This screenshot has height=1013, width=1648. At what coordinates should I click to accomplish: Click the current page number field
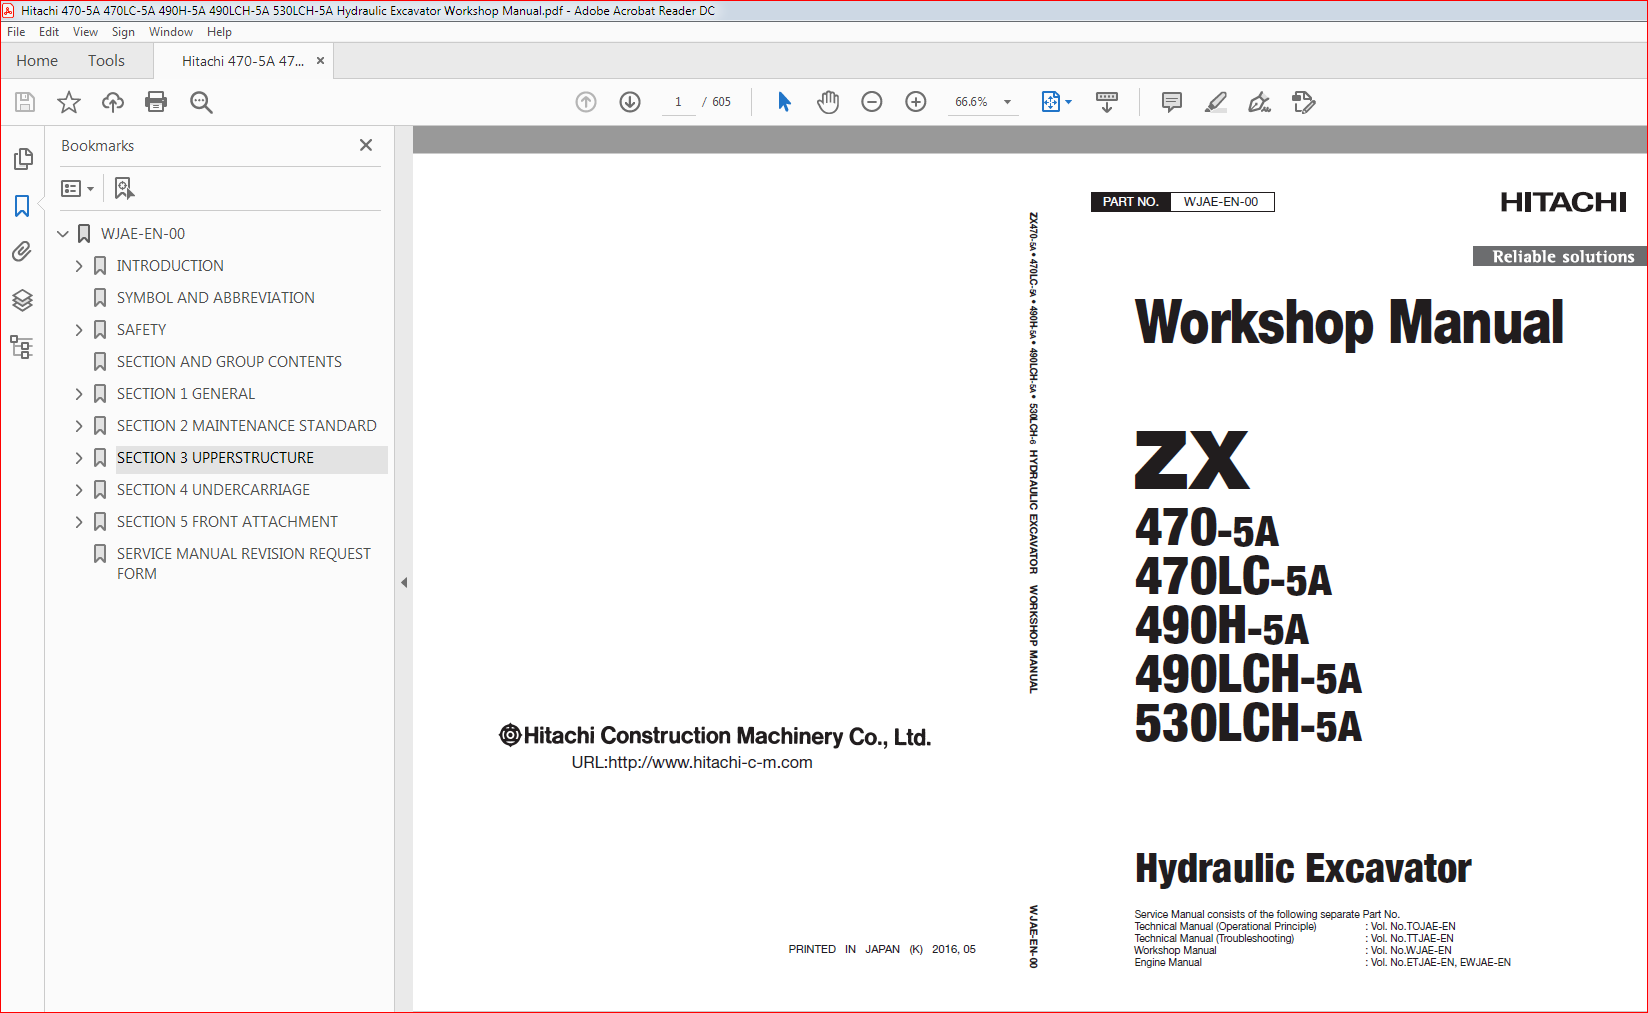(678, 102)
